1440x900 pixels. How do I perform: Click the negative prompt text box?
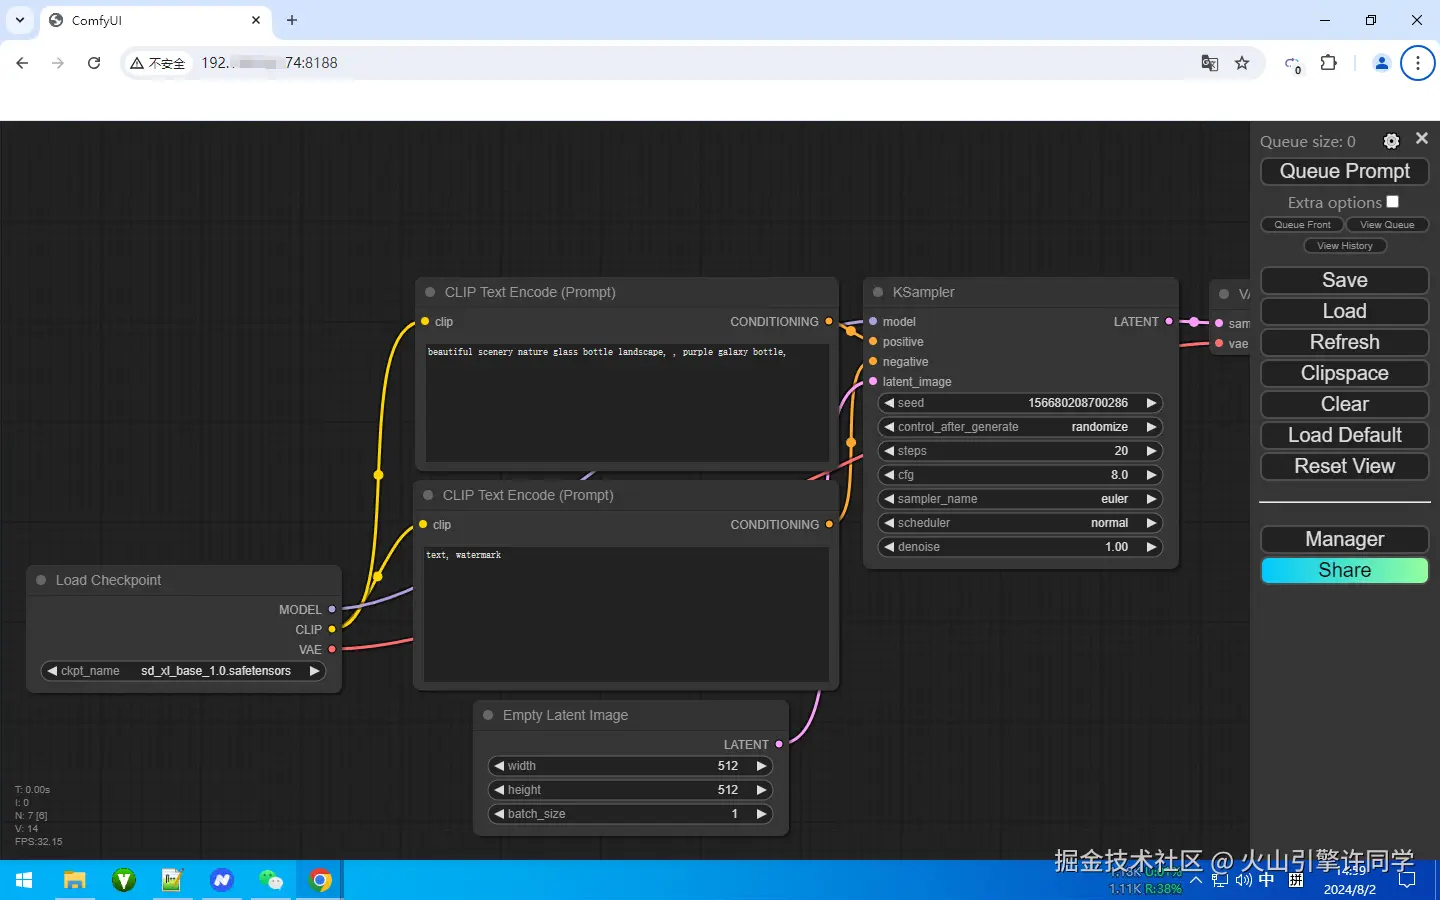pos(626,615)
